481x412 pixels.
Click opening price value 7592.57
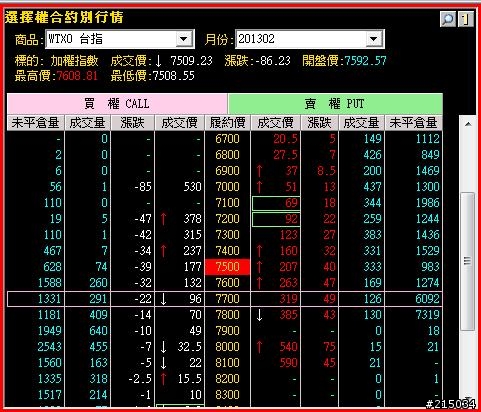click(x=365, y=61)
